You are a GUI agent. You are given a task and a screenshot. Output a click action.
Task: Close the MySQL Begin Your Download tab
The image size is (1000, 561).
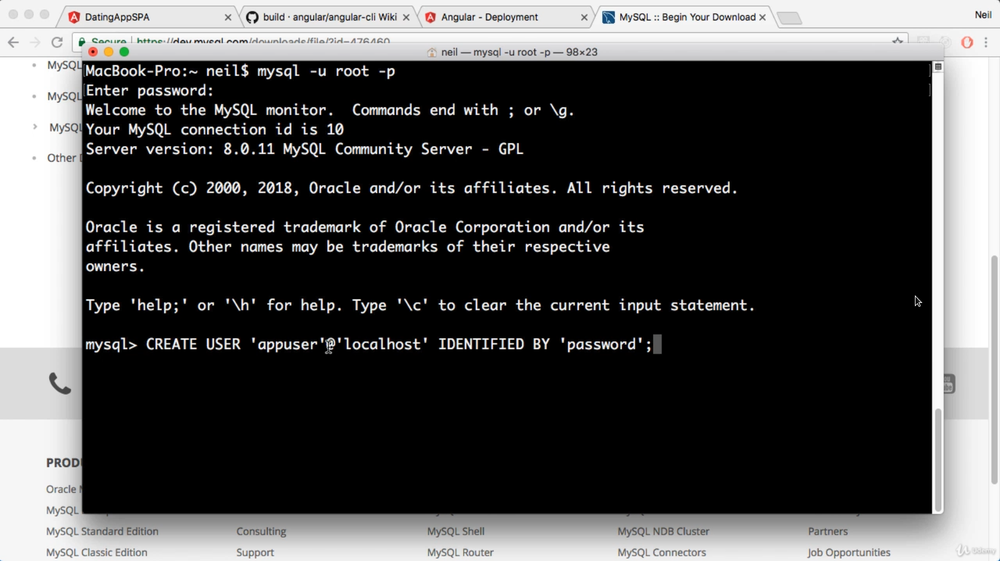point(763,17)
